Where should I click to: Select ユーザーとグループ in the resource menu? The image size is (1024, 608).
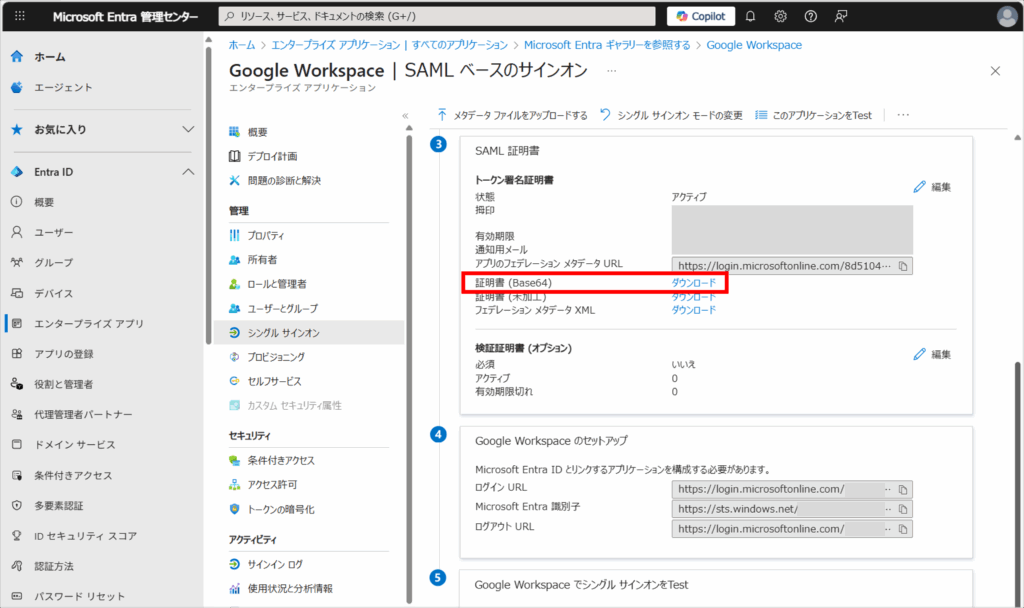coord(282,308)
